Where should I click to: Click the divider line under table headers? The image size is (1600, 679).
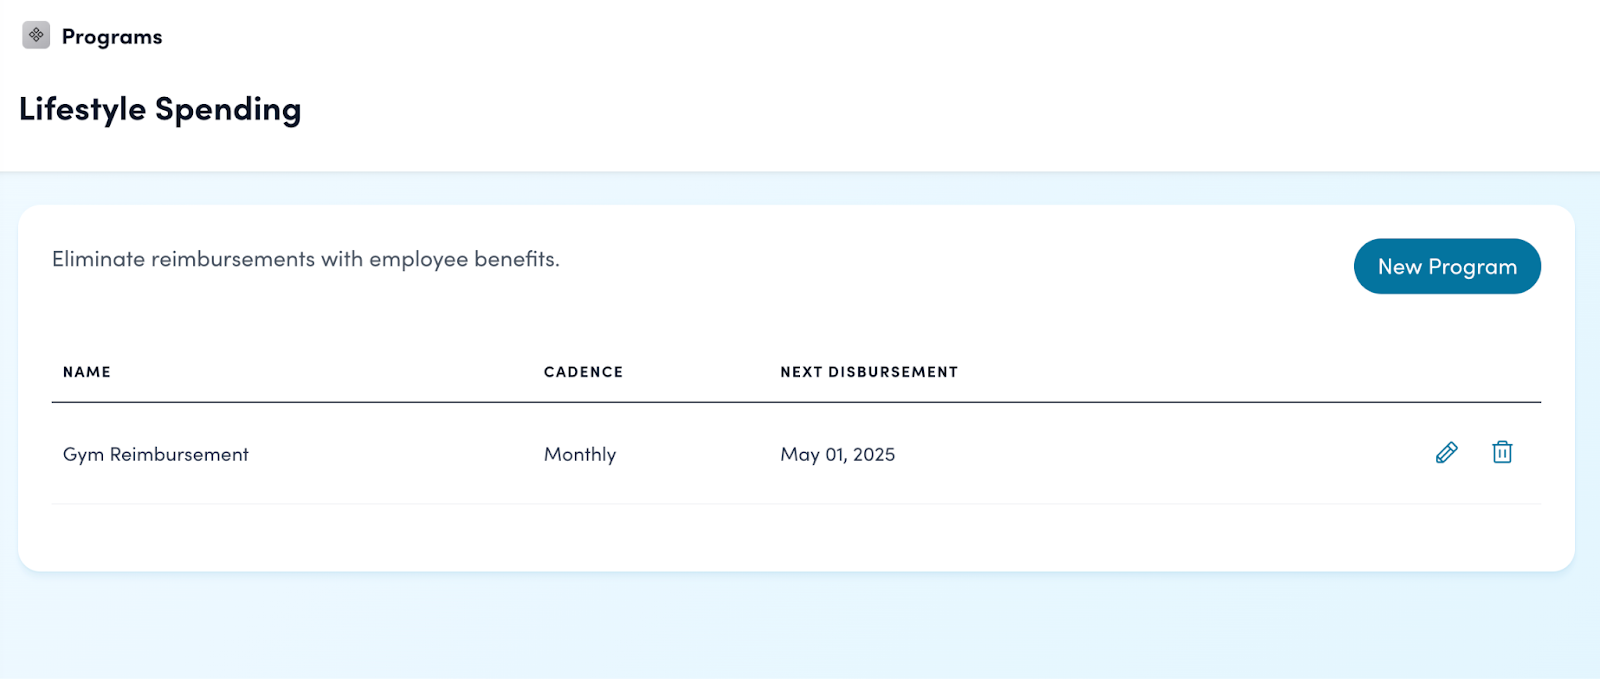796,402
